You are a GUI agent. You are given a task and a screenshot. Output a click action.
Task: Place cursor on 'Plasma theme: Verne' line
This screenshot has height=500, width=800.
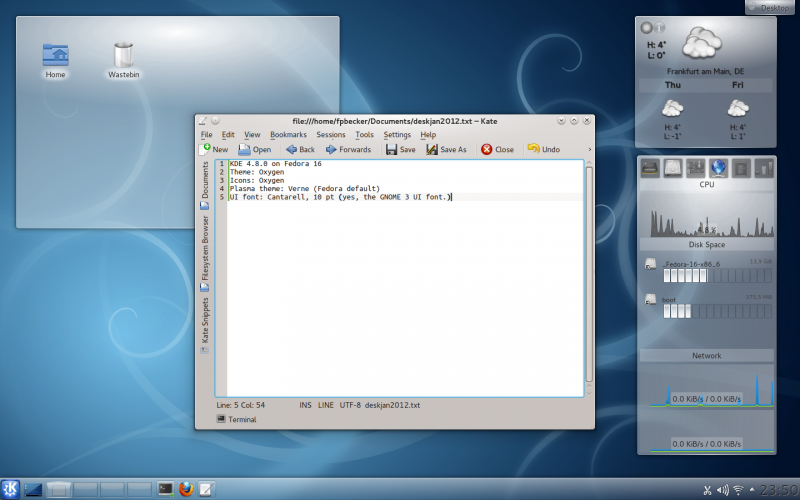pos(305,188)
